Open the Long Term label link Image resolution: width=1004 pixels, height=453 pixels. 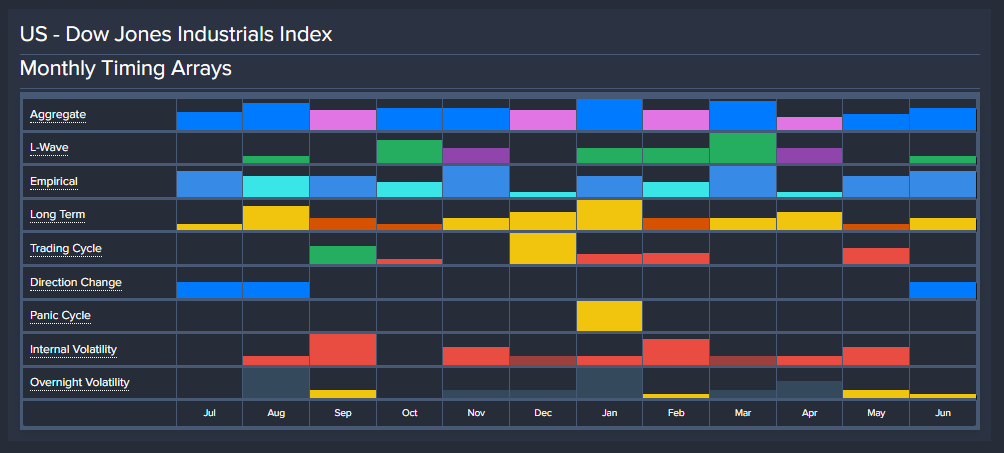(x=55, y=215)
